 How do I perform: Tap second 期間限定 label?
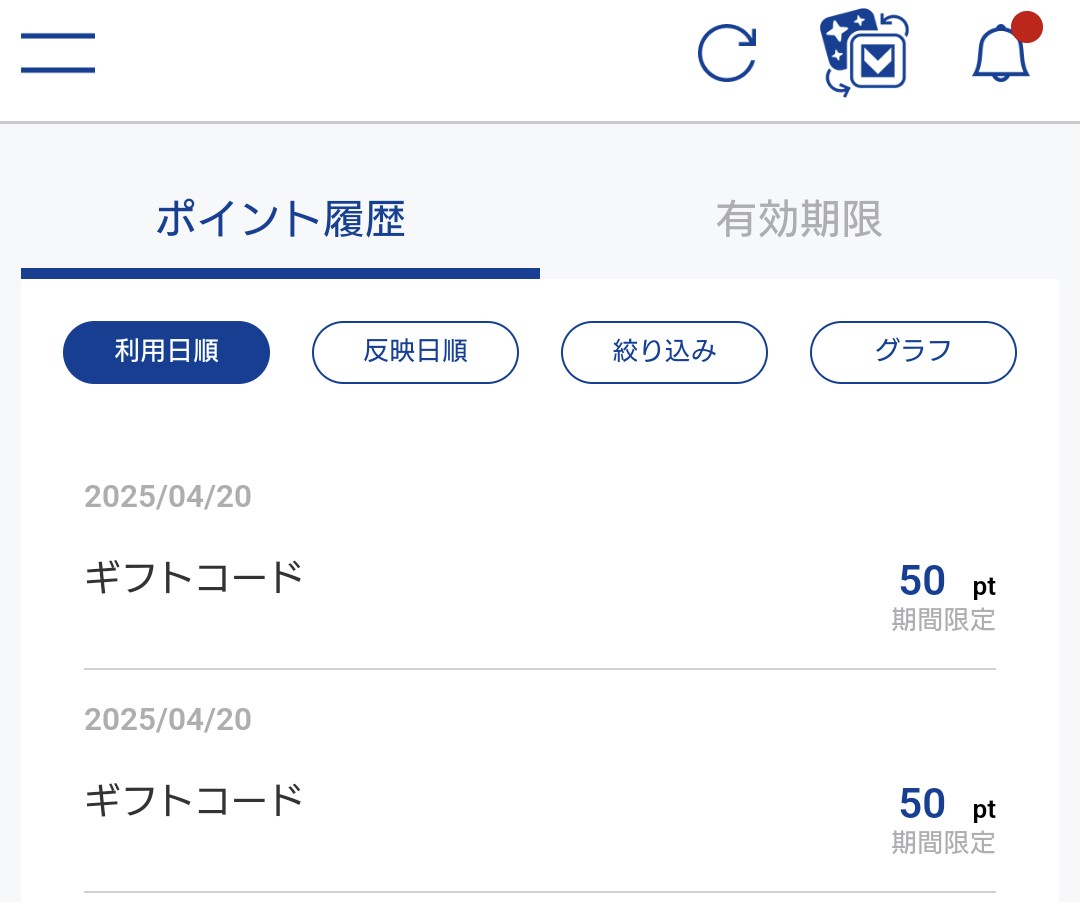[943, 843]
